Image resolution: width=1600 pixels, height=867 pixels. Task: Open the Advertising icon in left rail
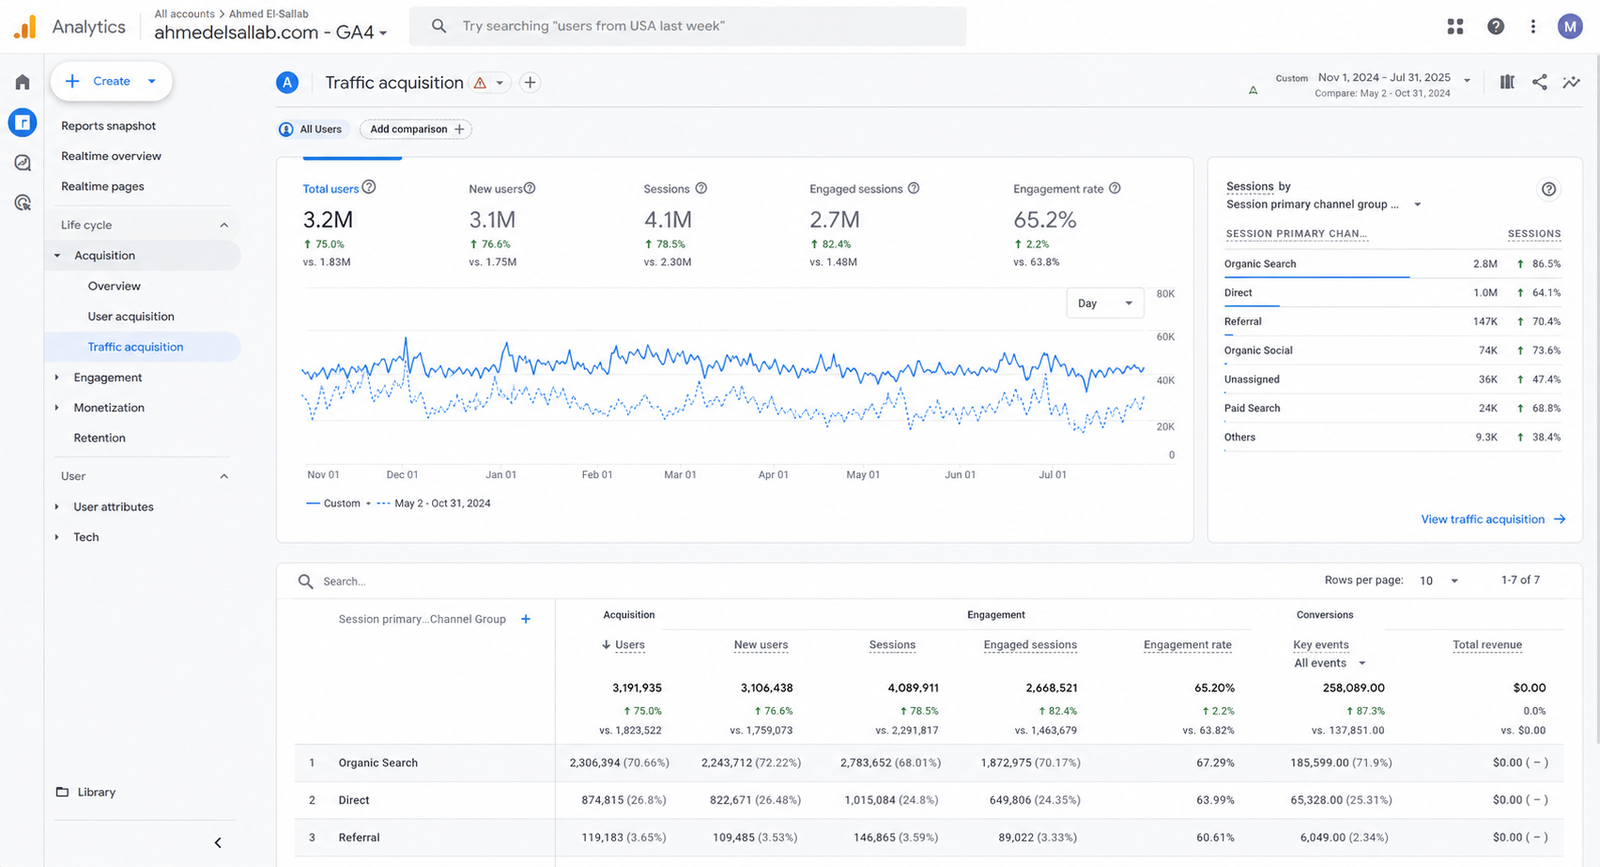[x=22, y=203]
